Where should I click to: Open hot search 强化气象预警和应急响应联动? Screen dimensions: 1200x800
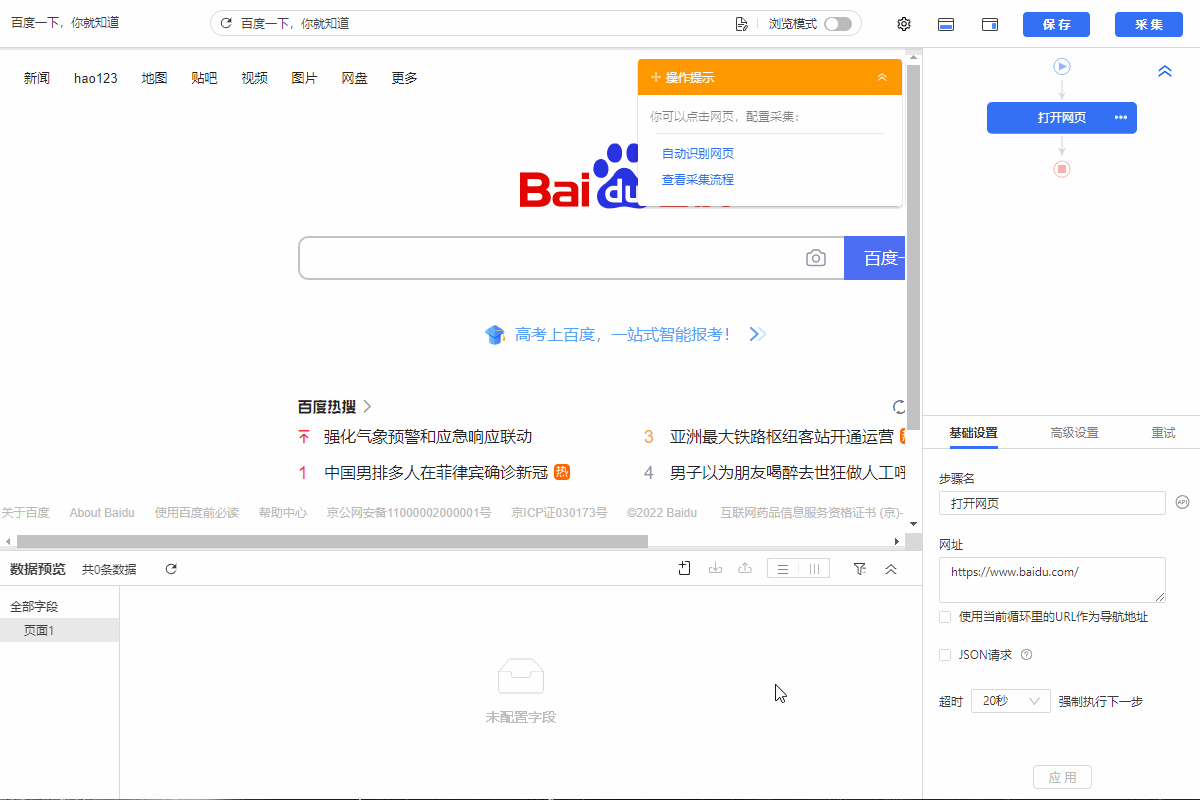428,437
